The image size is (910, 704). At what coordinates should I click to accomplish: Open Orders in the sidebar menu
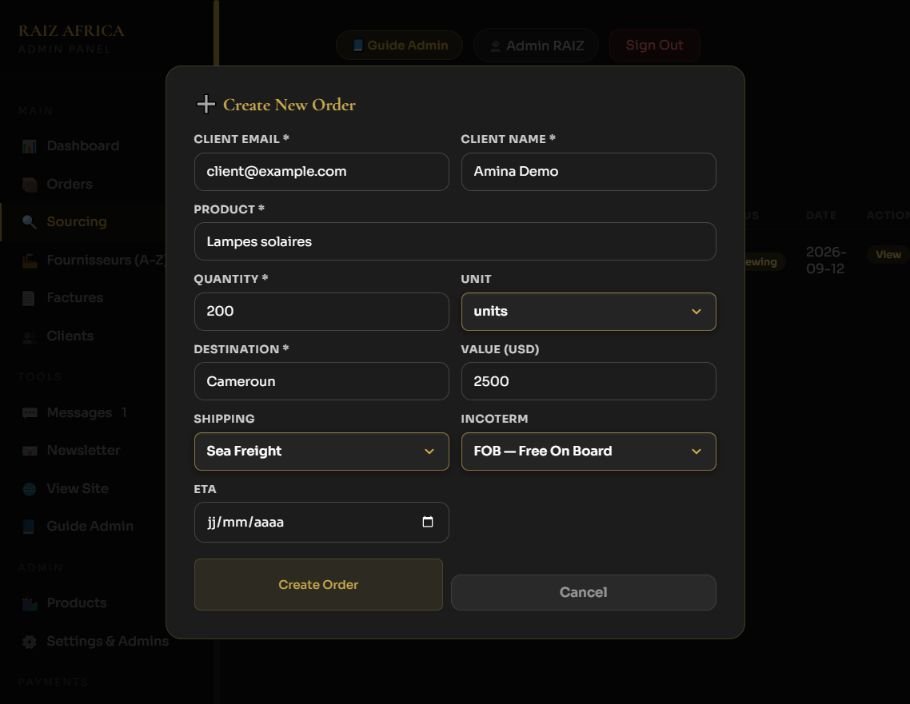[x=69, y=184]
